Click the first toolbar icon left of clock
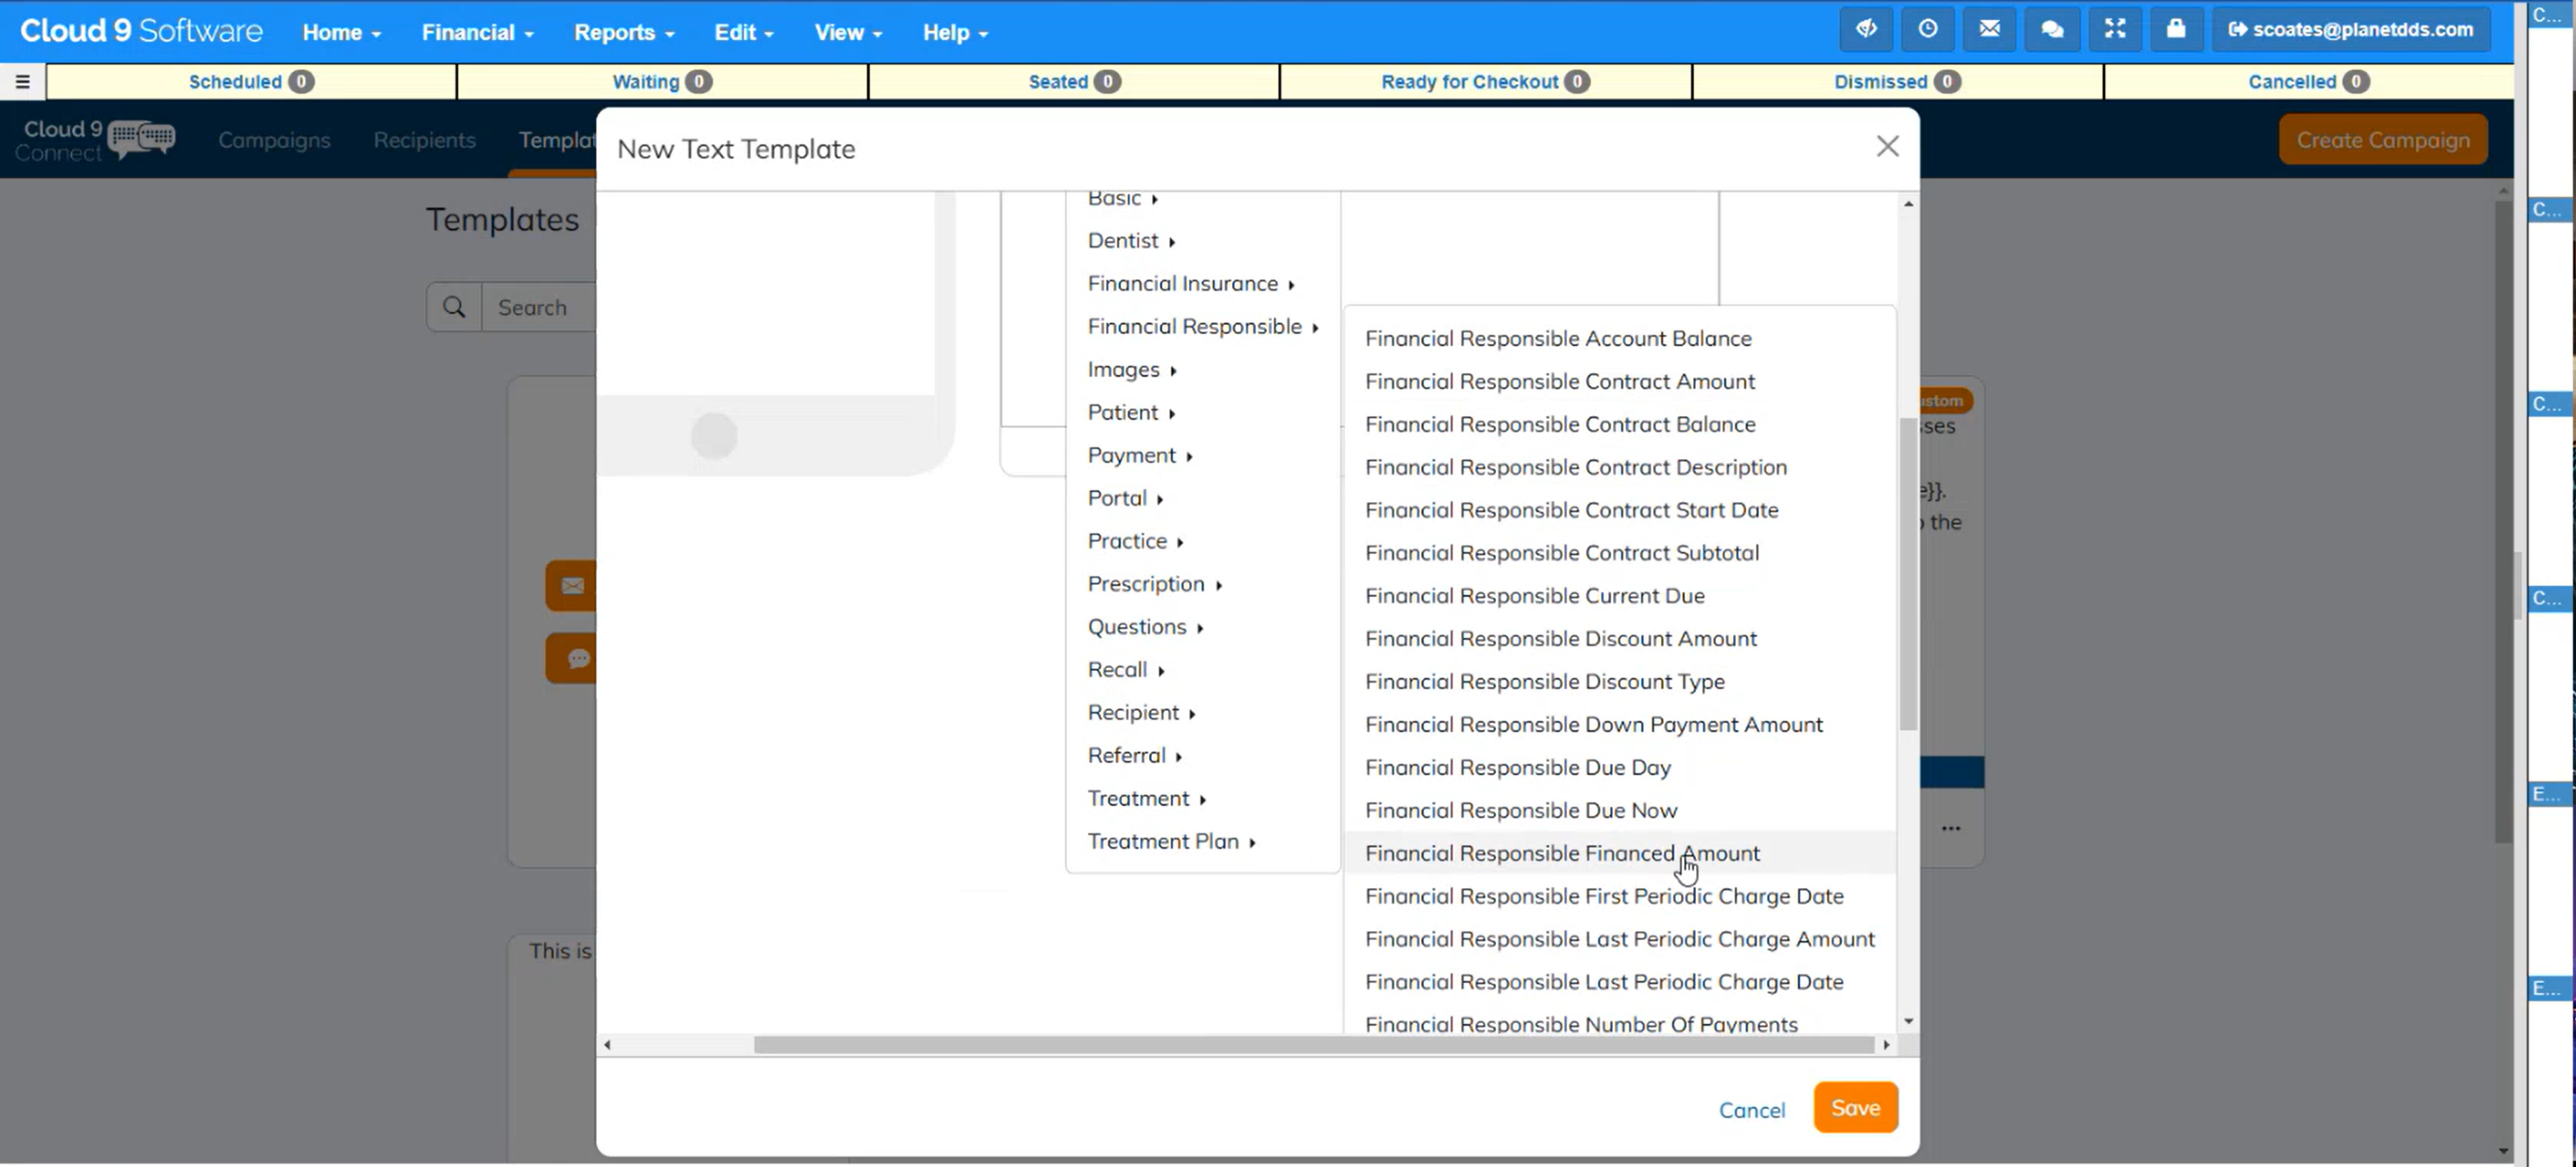 tap(1866, 30)
